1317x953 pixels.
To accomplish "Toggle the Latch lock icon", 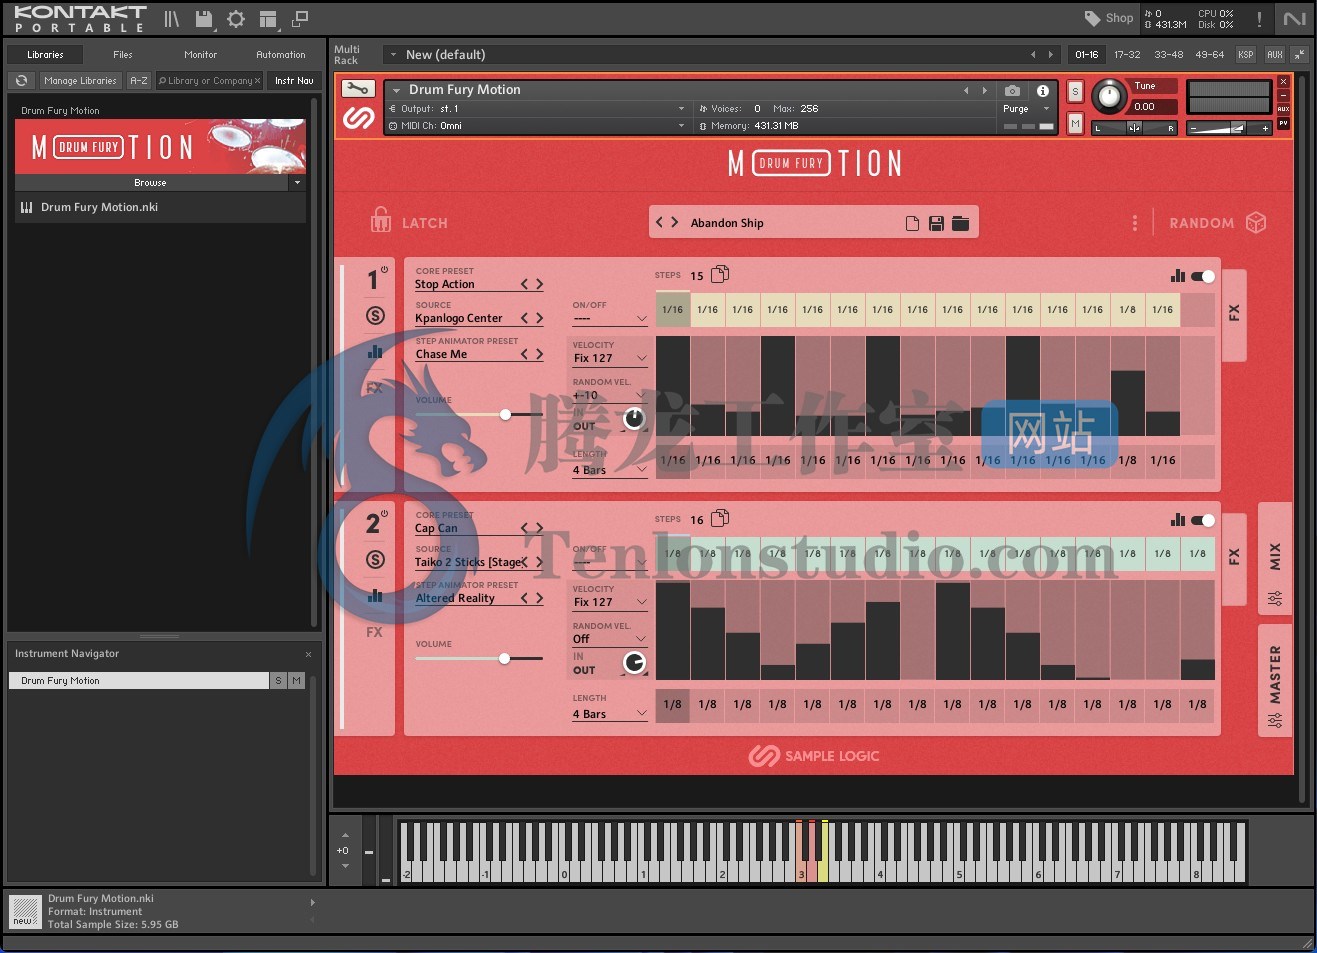I will pos(381,220).
